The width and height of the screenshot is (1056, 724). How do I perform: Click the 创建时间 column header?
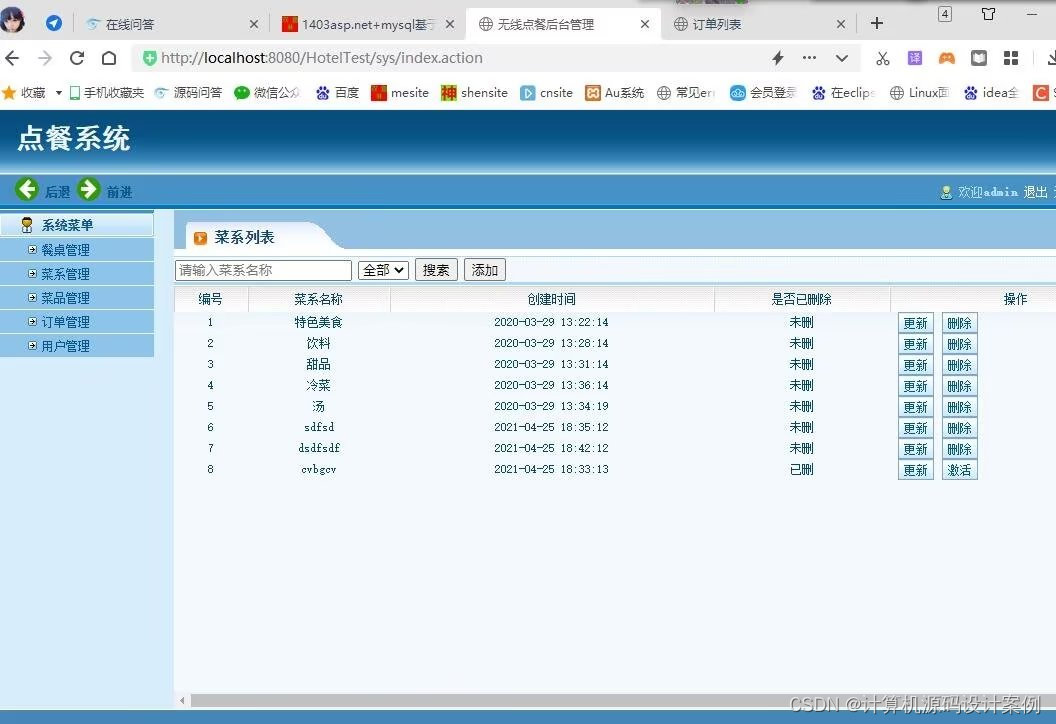pos(552,299)
